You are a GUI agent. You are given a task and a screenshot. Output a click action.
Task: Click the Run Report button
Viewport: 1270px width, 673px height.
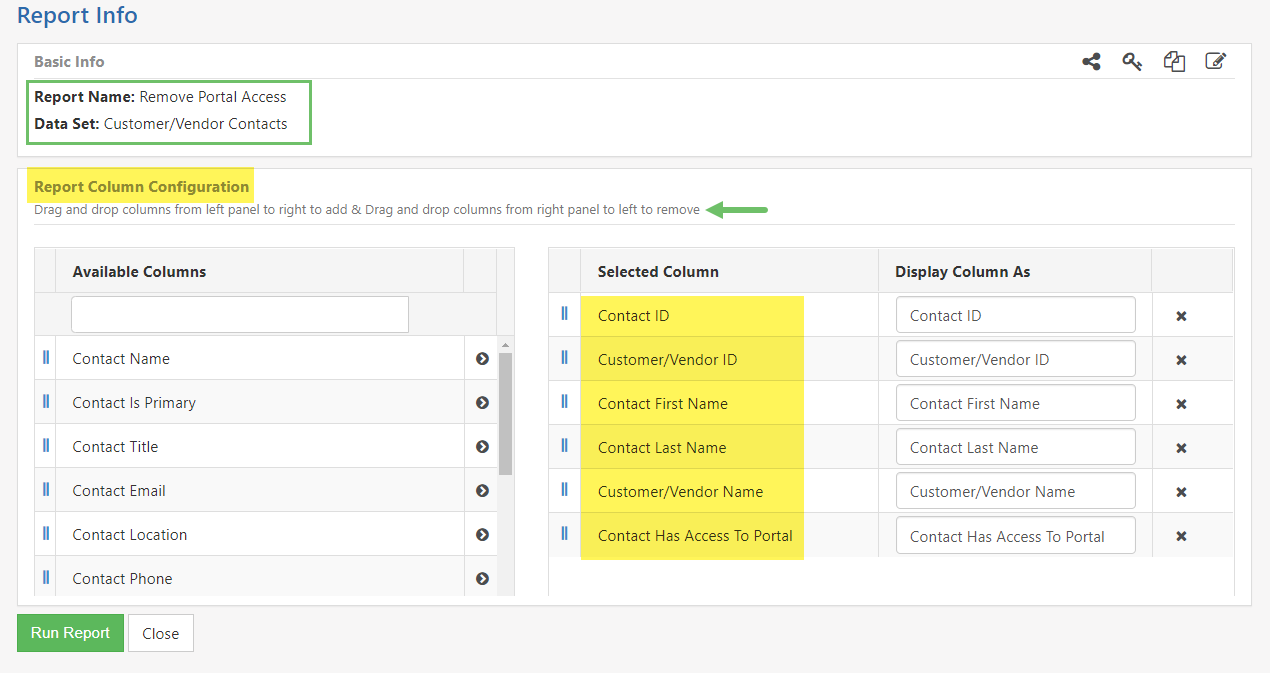click(70, 632)
